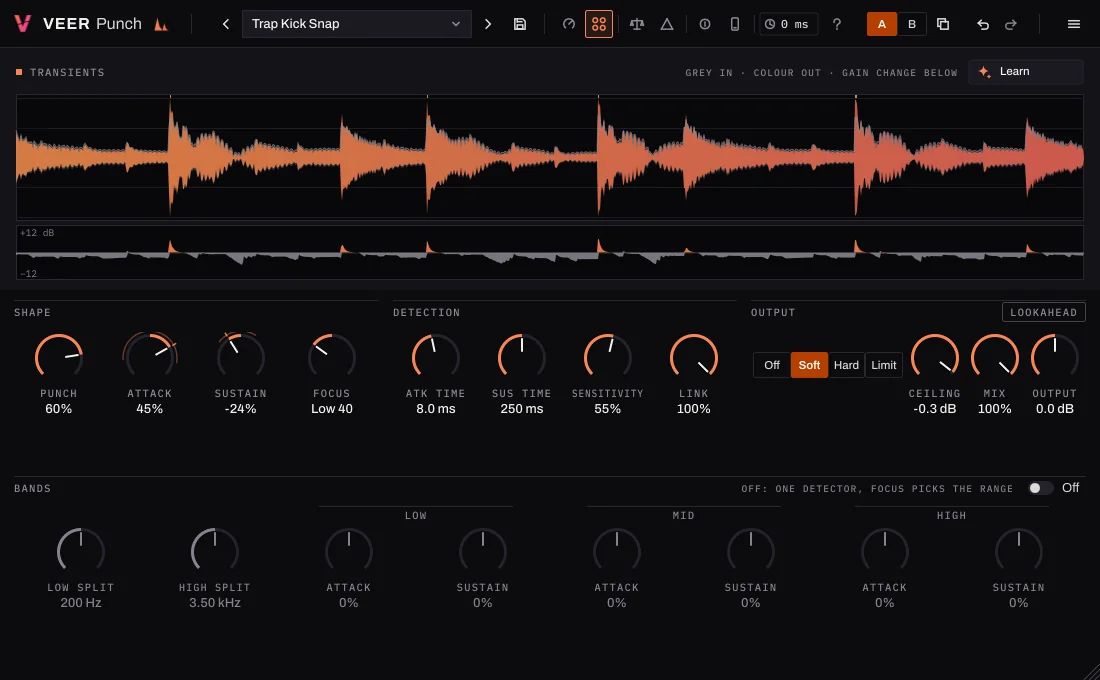Click the gauge meter icon in toolbar
The image size is (1100, 680).
point(569,24)
